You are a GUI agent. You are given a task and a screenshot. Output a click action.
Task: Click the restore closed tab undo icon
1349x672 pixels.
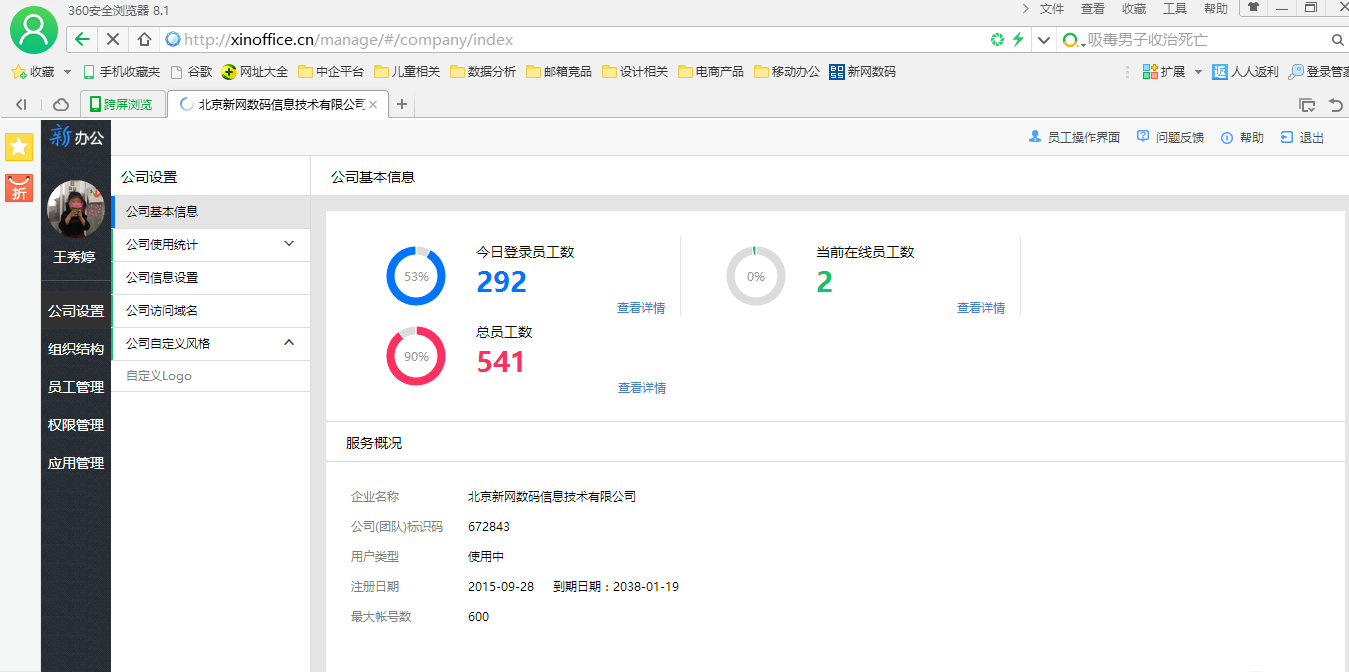pos(1335,104)
